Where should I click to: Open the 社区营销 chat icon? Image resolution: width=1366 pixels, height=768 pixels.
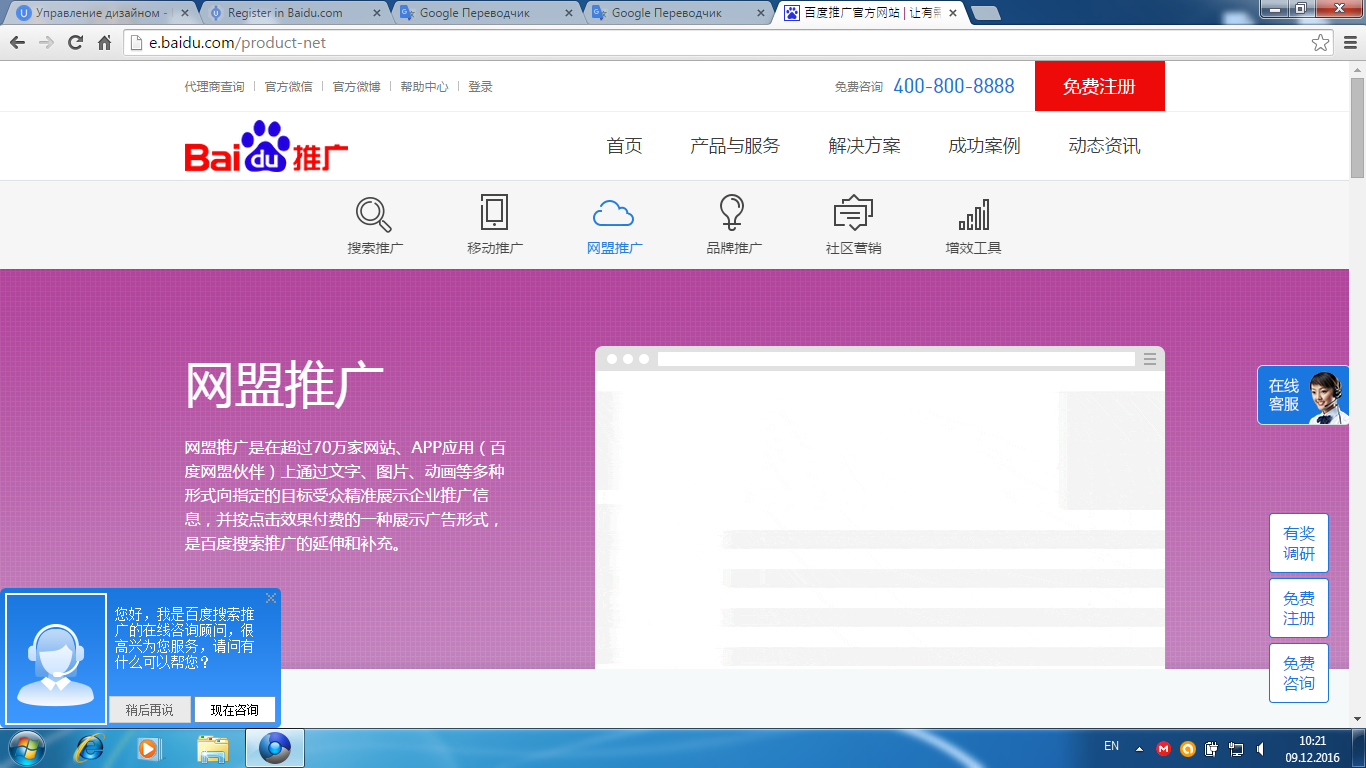[x=853, y=213]
